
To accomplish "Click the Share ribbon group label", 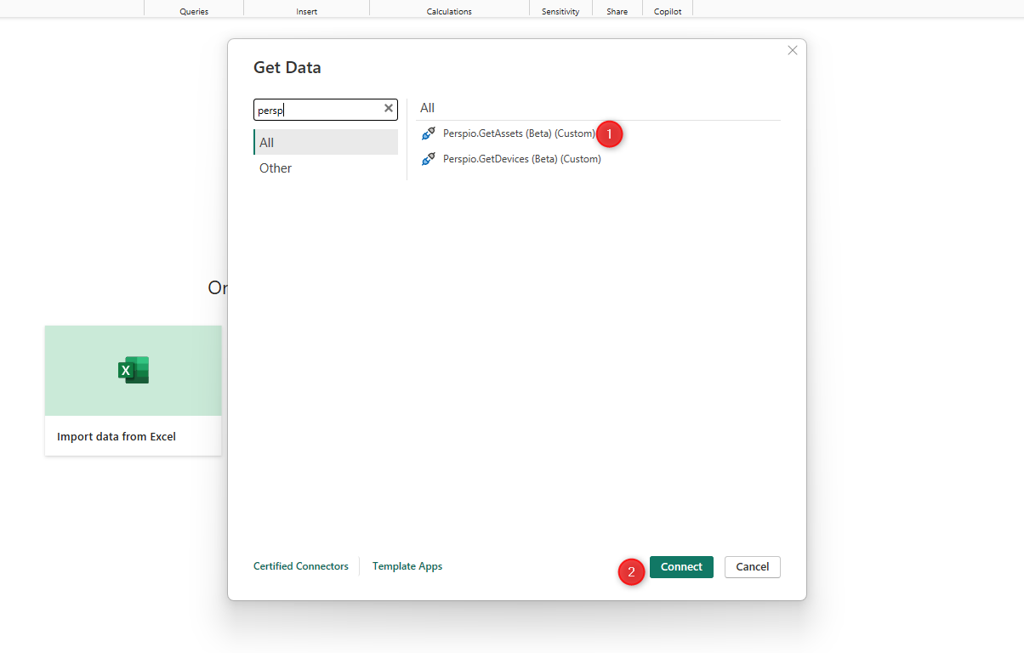I will (617, 12).
